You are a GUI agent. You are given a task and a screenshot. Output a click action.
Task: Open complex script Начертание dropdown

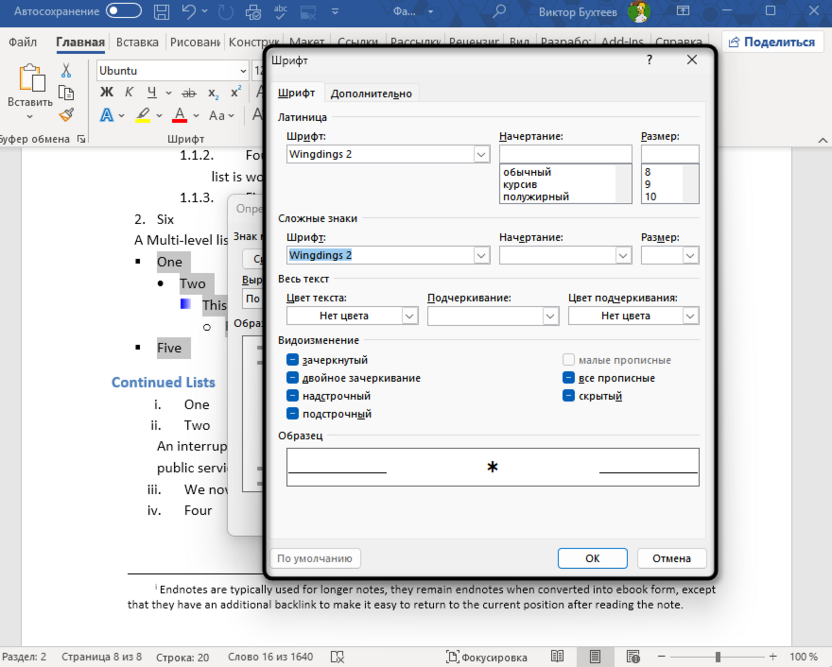(623, 255)
